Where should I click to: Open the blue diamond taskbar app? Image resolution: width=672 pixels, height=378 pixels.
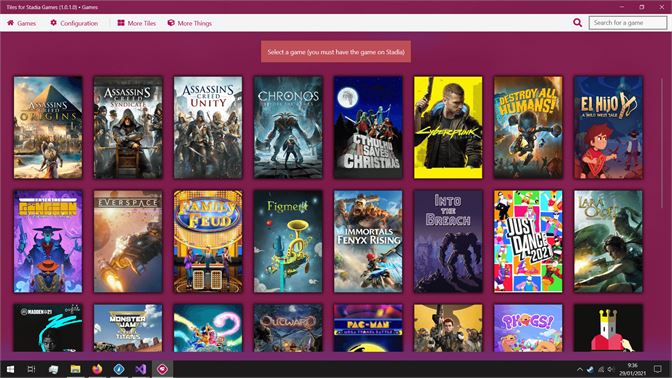[119, 369]
